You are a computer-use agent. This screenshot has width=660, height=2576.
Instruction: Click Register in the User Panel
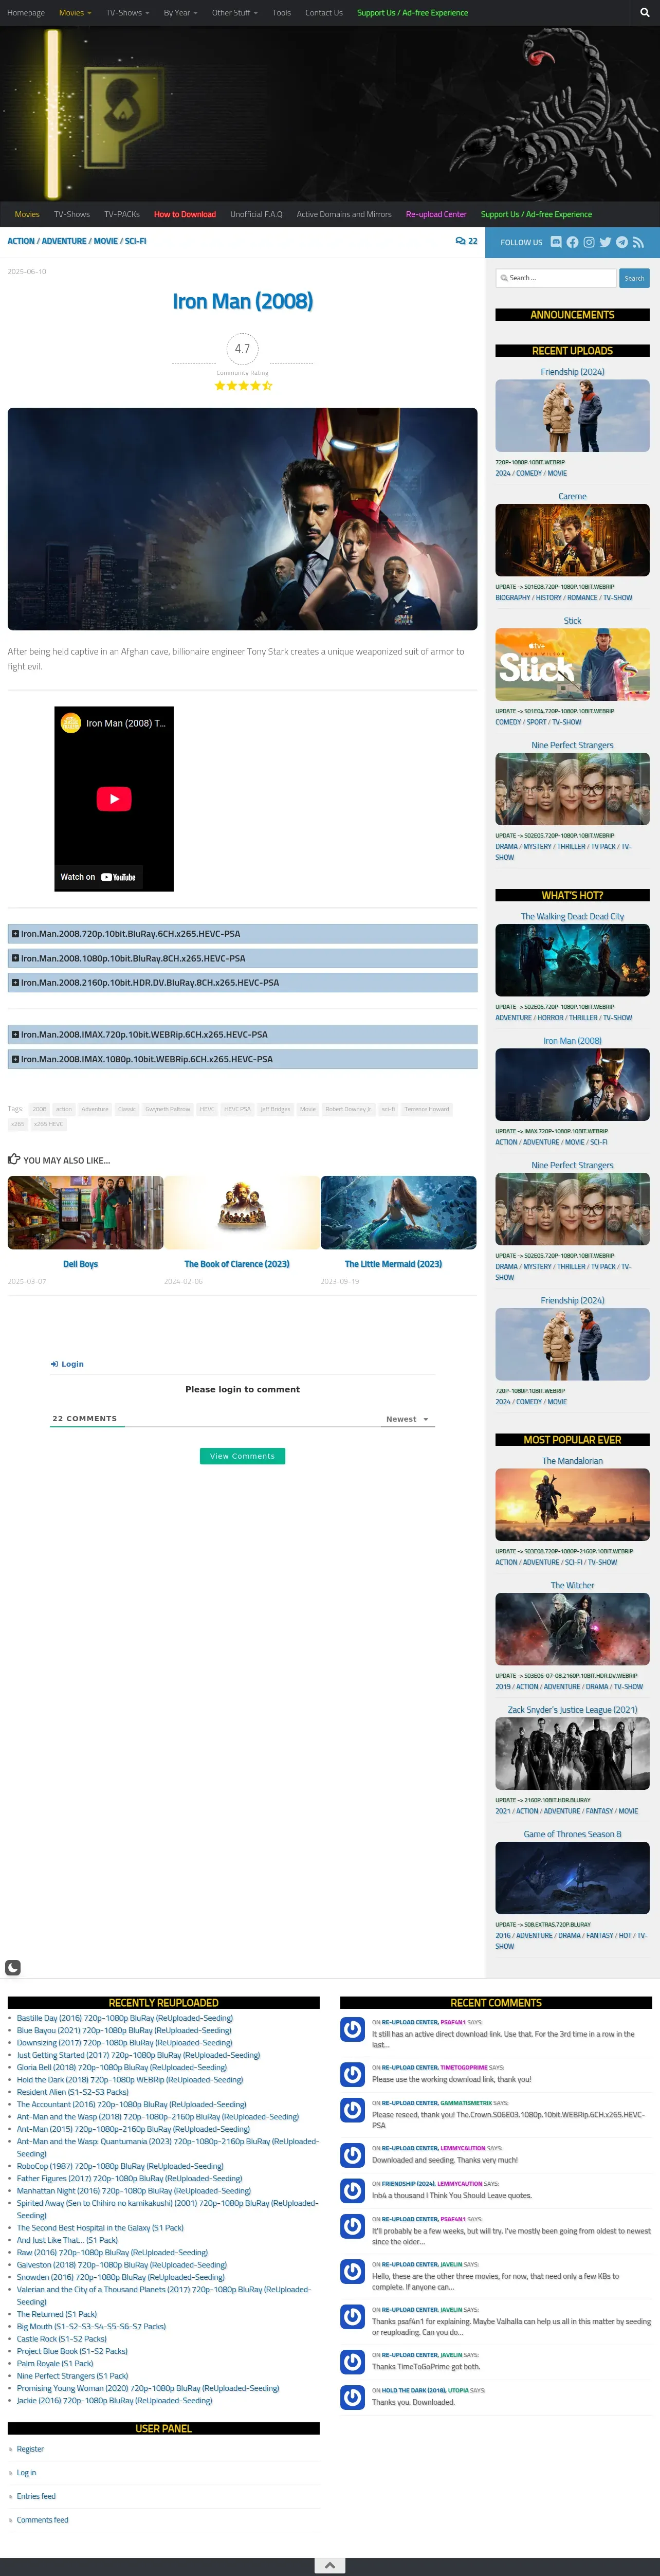point(30,2448)
